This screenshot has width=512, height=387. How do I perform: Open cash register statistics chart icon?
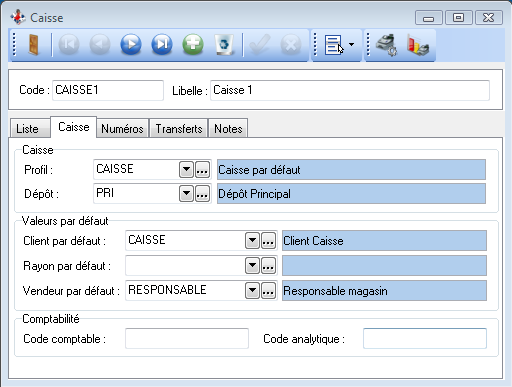[418, 45]
